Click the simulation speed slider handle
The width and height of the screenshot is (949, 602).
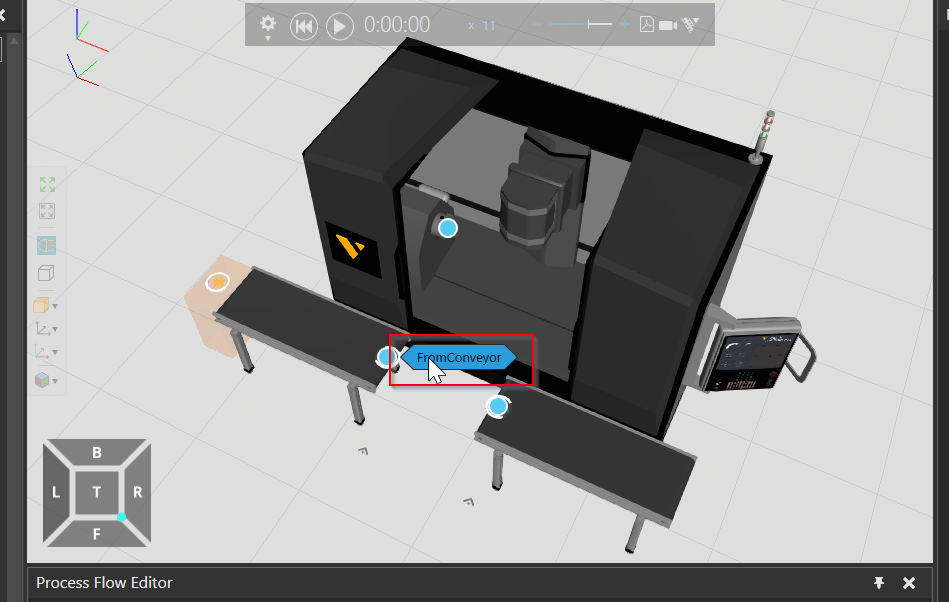(589, 24)
